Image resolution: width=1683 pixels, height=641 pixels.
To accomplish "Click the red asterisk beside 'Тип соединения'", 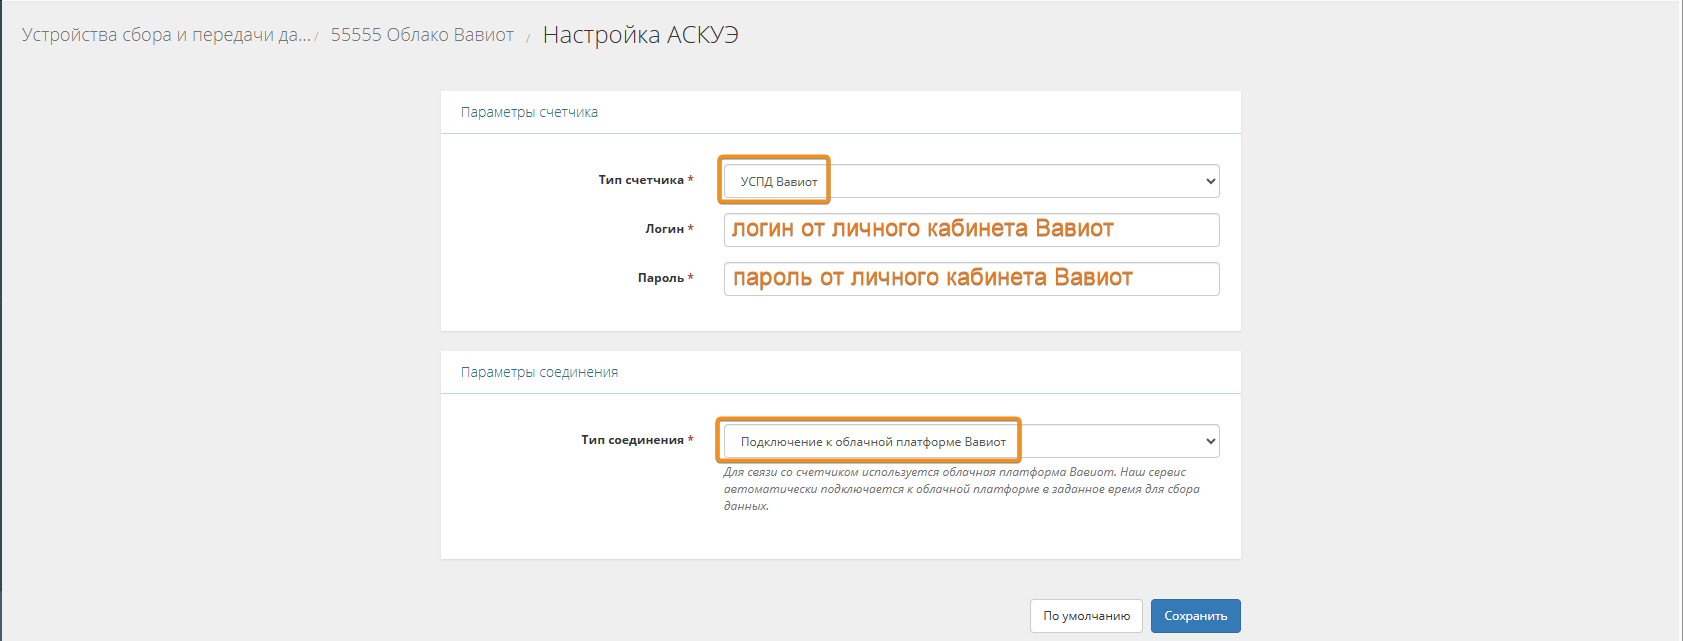I will tap(691, 439).
